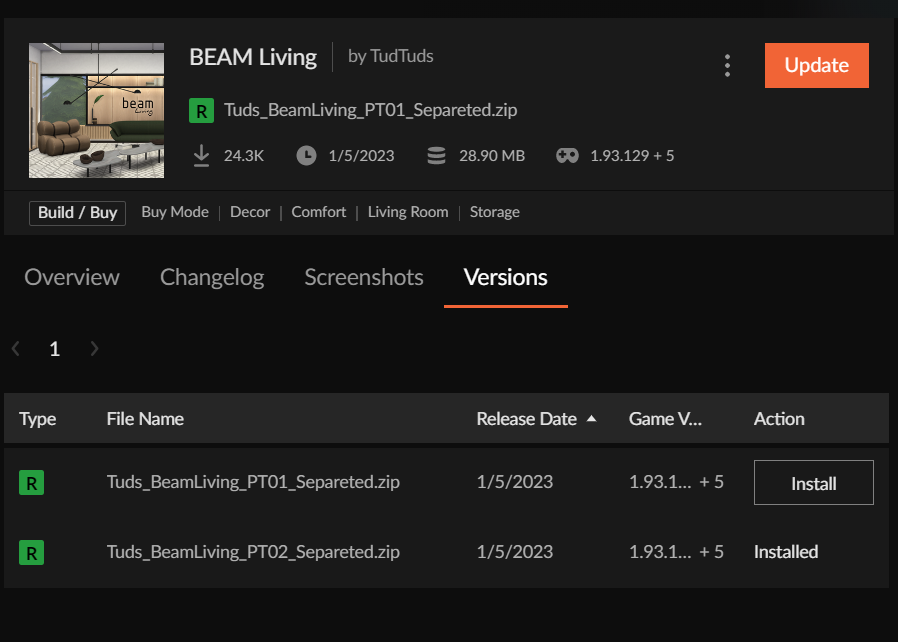
Task: Click the game controller version icon
Action: pyautogui.click(x=567, y=156)
